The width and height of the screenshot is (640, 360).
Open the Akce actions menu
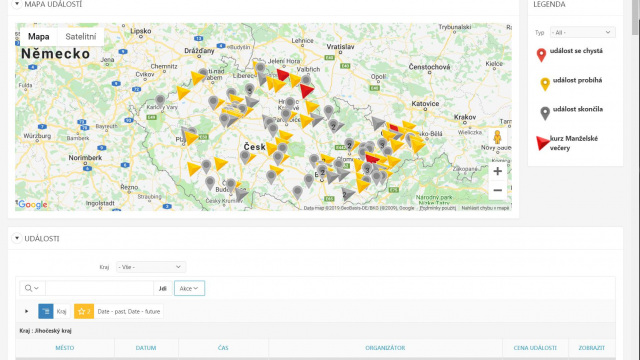coord(189,288)
